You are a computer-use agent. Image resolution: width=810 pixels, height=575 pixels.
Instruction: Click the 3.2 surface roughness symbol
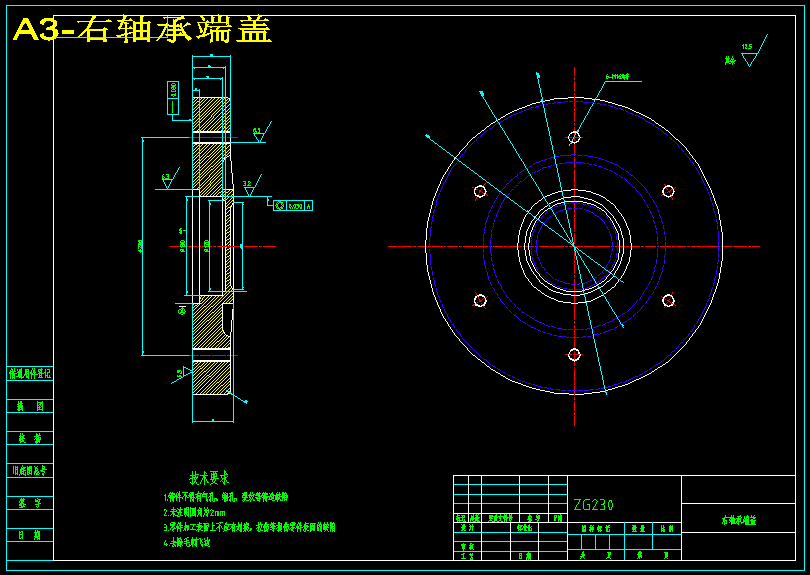252,186
